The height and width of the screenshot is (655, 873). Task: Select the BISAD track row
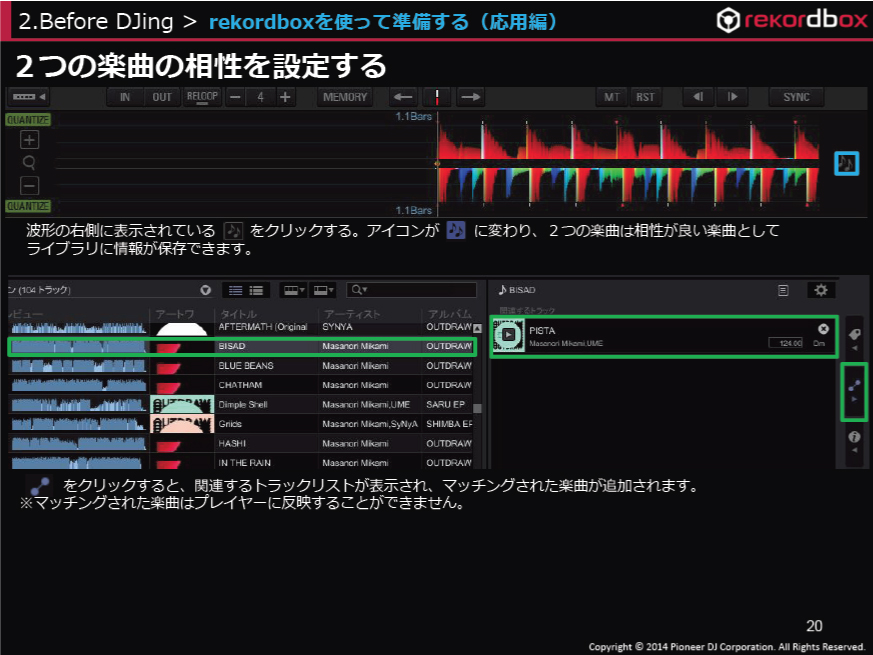click(243, 346)
